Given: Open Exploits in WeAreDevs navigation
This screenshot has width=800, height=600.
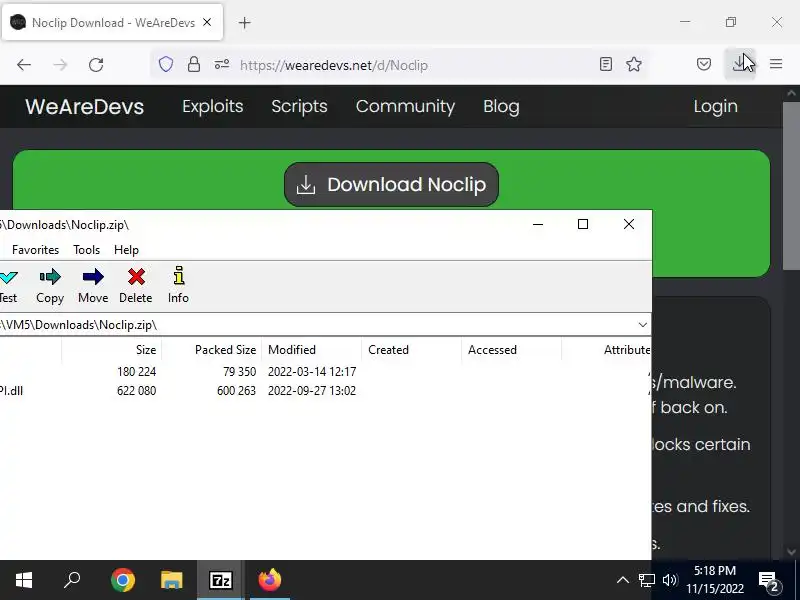Looking at the screenshot, I should click(x=213, y=106).
